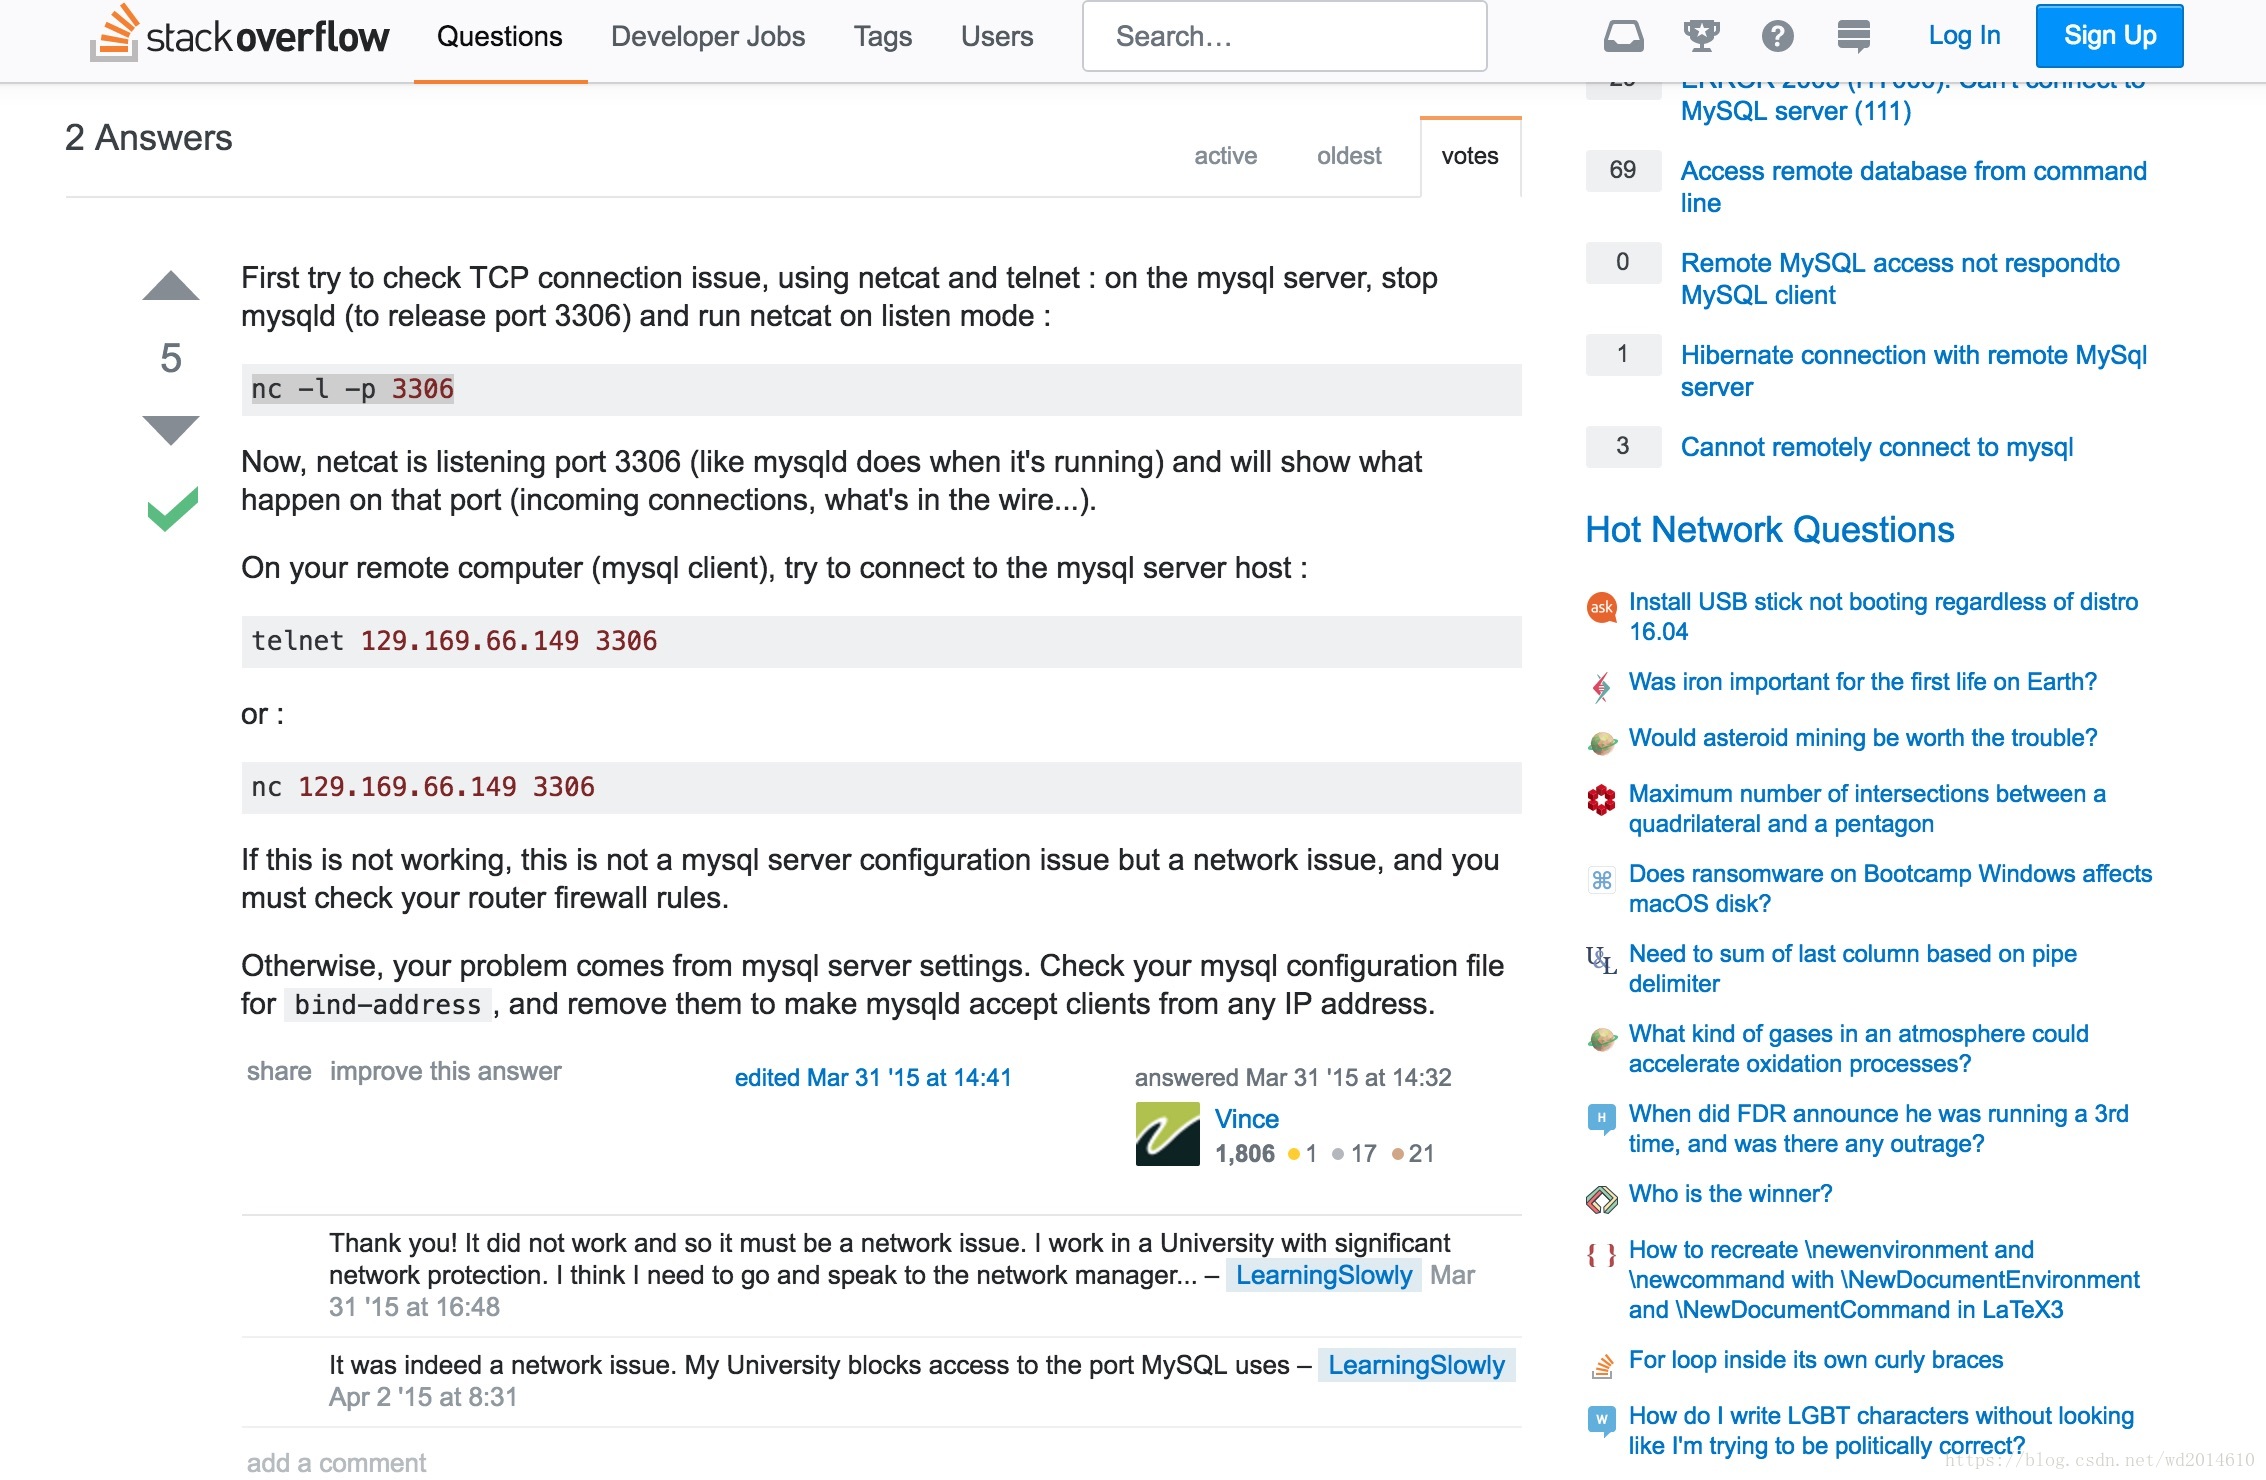The image size is (2266, 1480).
Task: Sort answers by the active tab
Action: (1225, 156)
